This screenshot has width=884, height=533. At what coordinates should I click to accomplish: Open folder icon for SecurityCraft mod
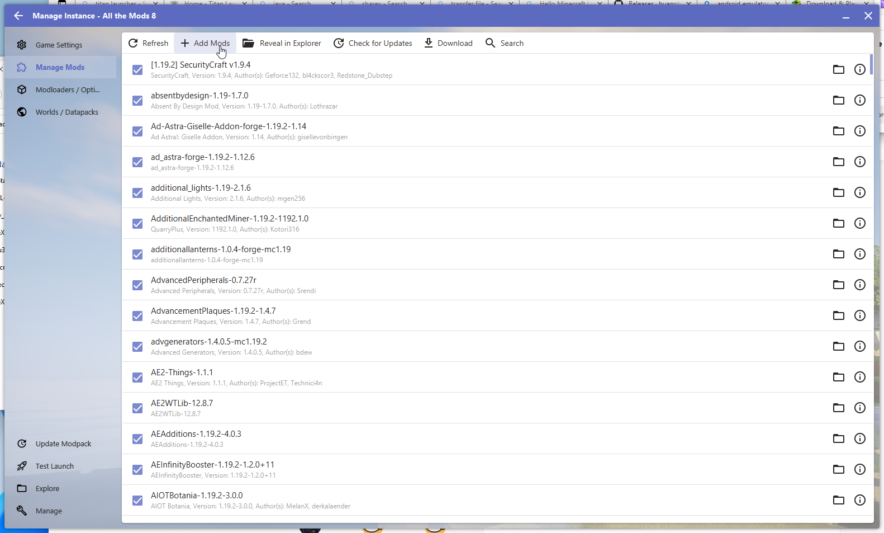point(839,69)
